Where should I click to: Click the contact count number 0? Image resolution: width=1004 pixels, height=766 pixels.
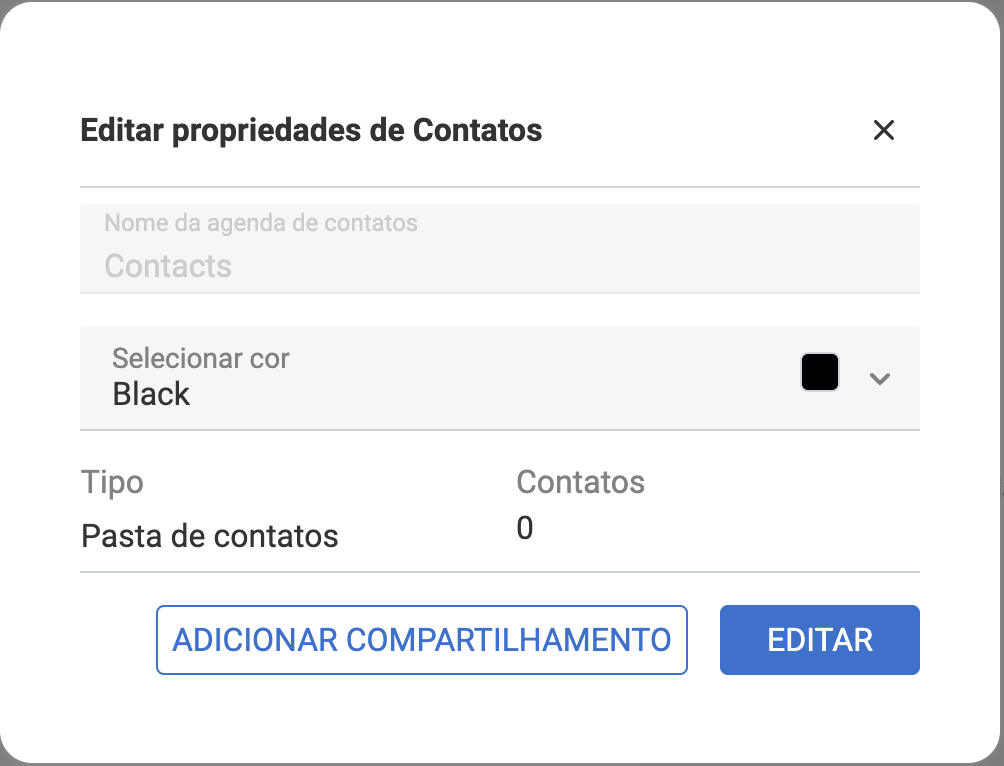tap(525, 528)
